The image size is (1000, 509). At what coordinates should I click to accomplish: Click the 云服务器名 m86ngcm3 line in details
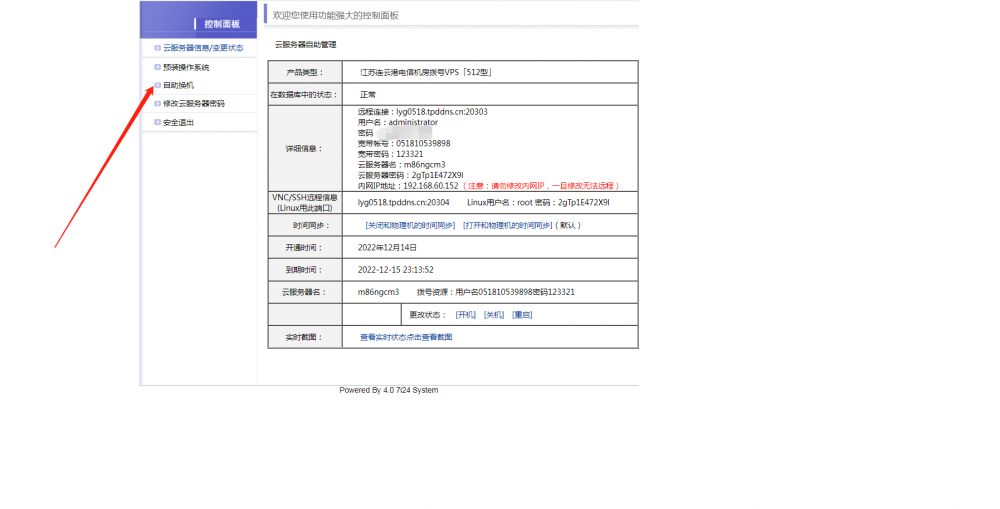coord(402,165)
